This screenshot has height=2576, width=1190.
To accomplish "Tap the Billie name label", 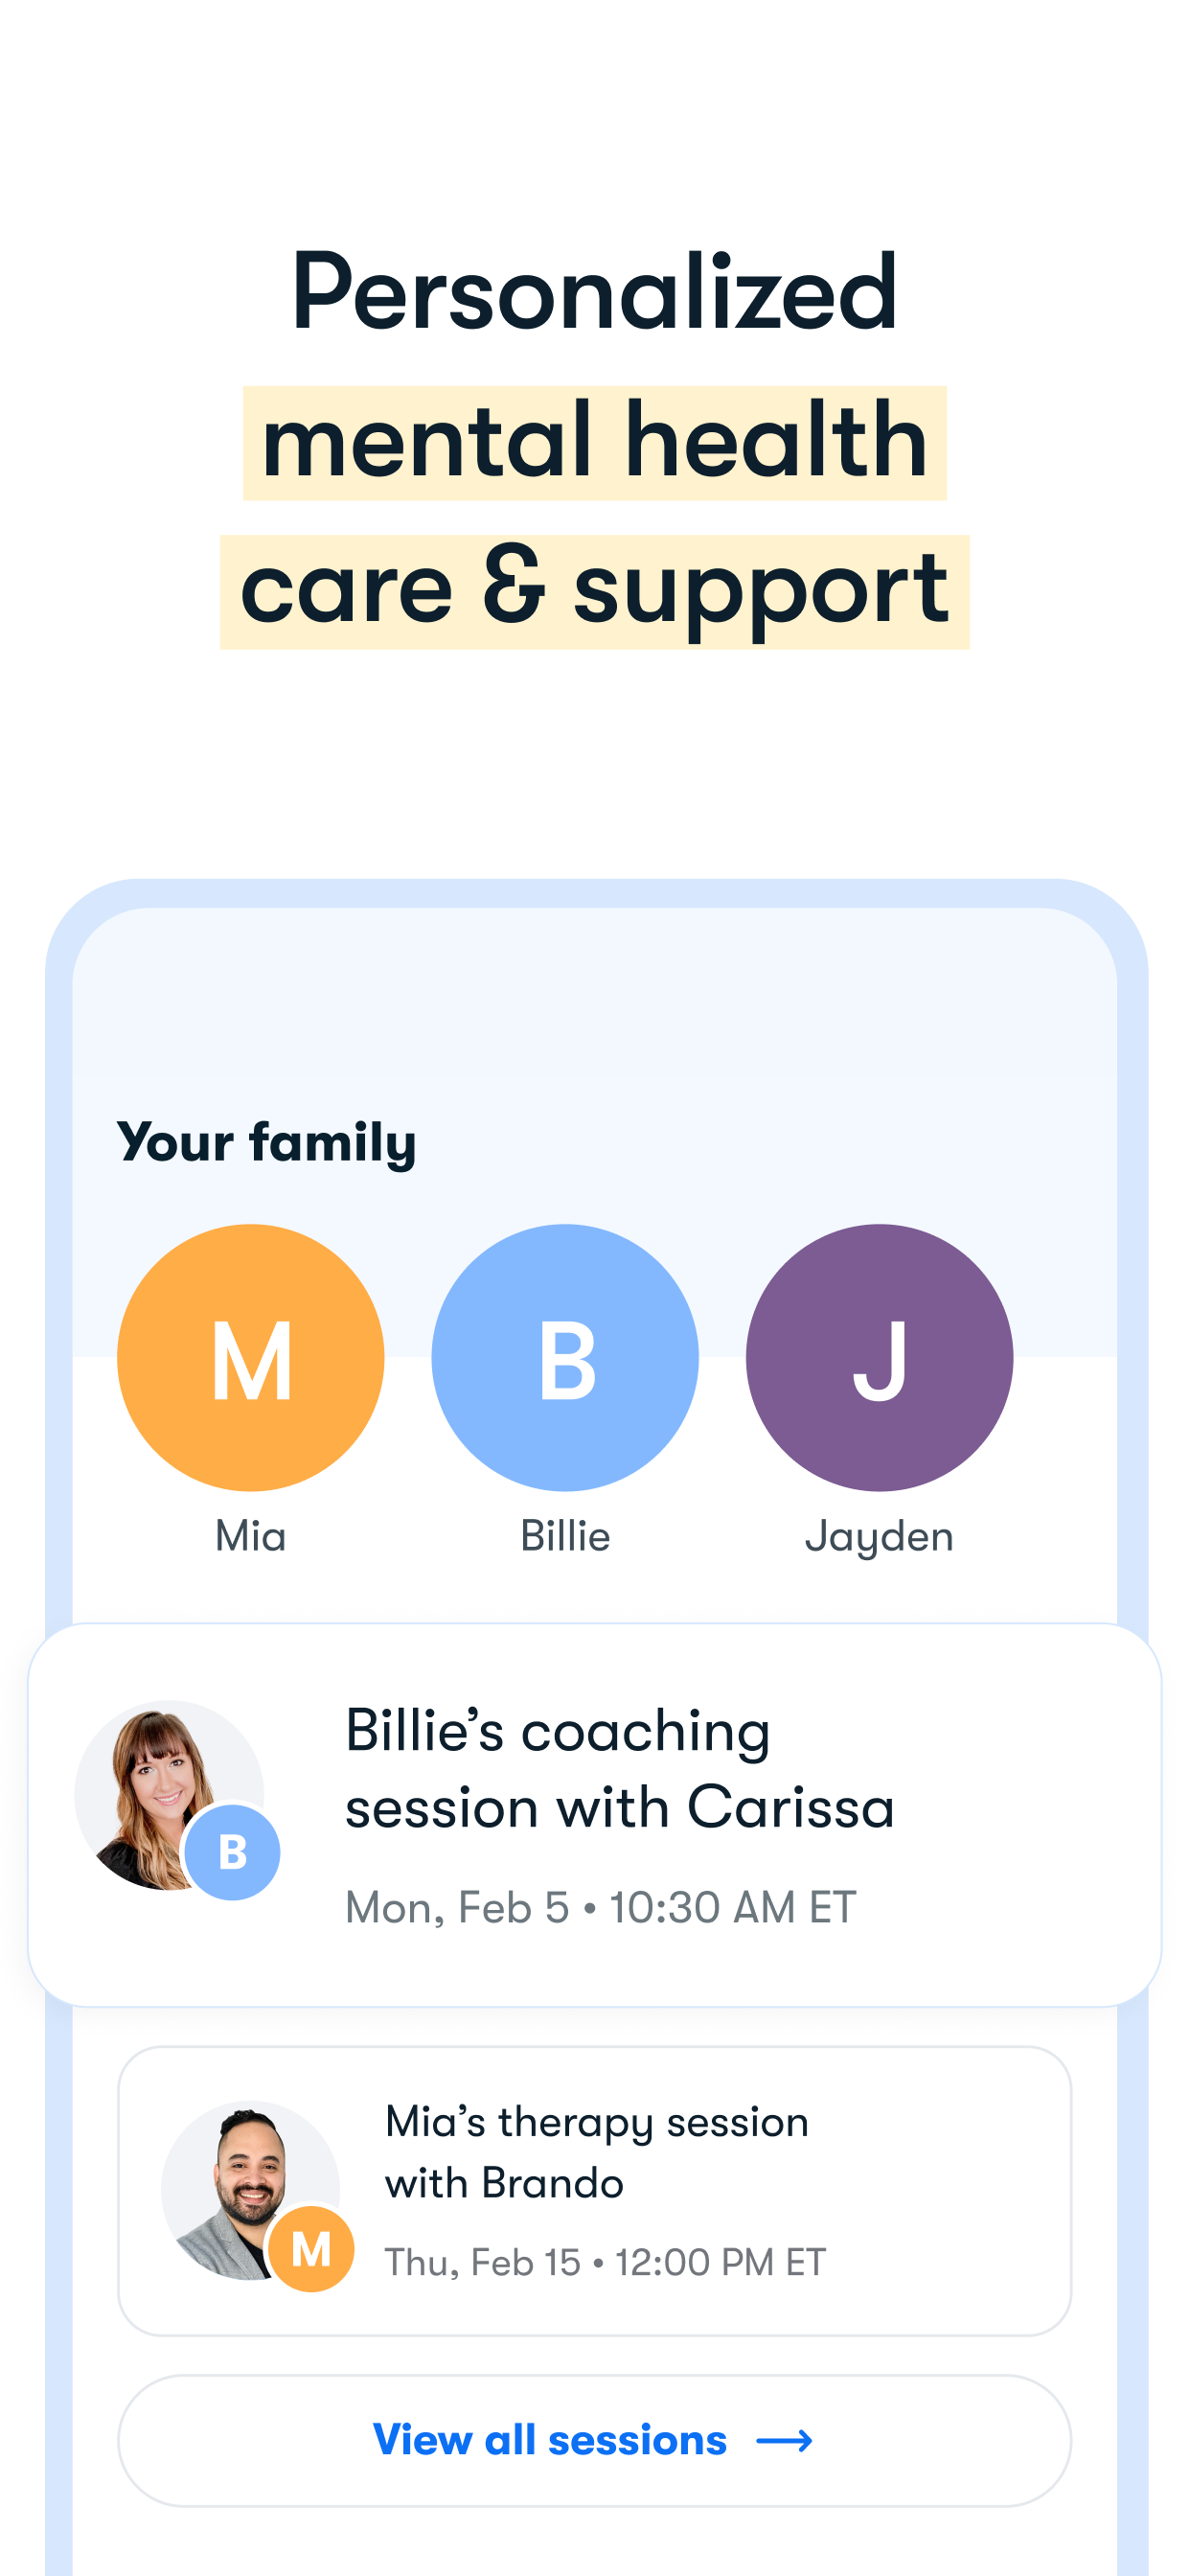I will pyautogui.click(x=565, y=1536).
